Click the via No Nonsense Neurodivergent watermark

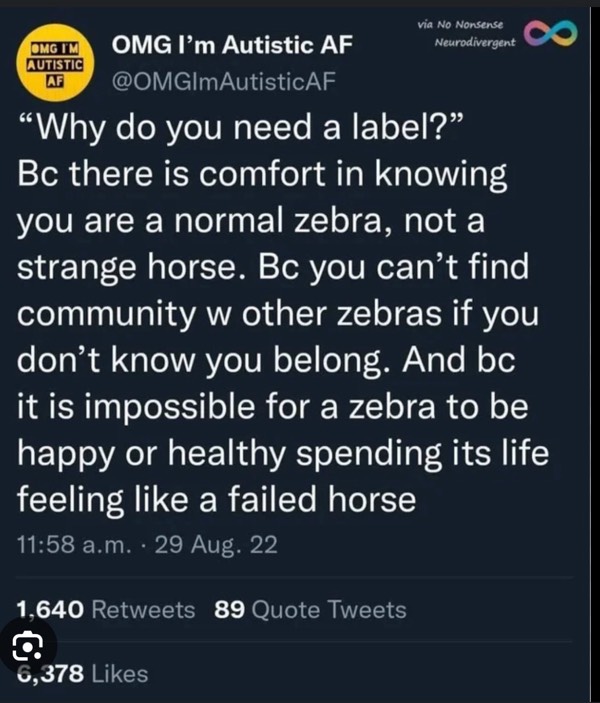(x=467, y=33)
